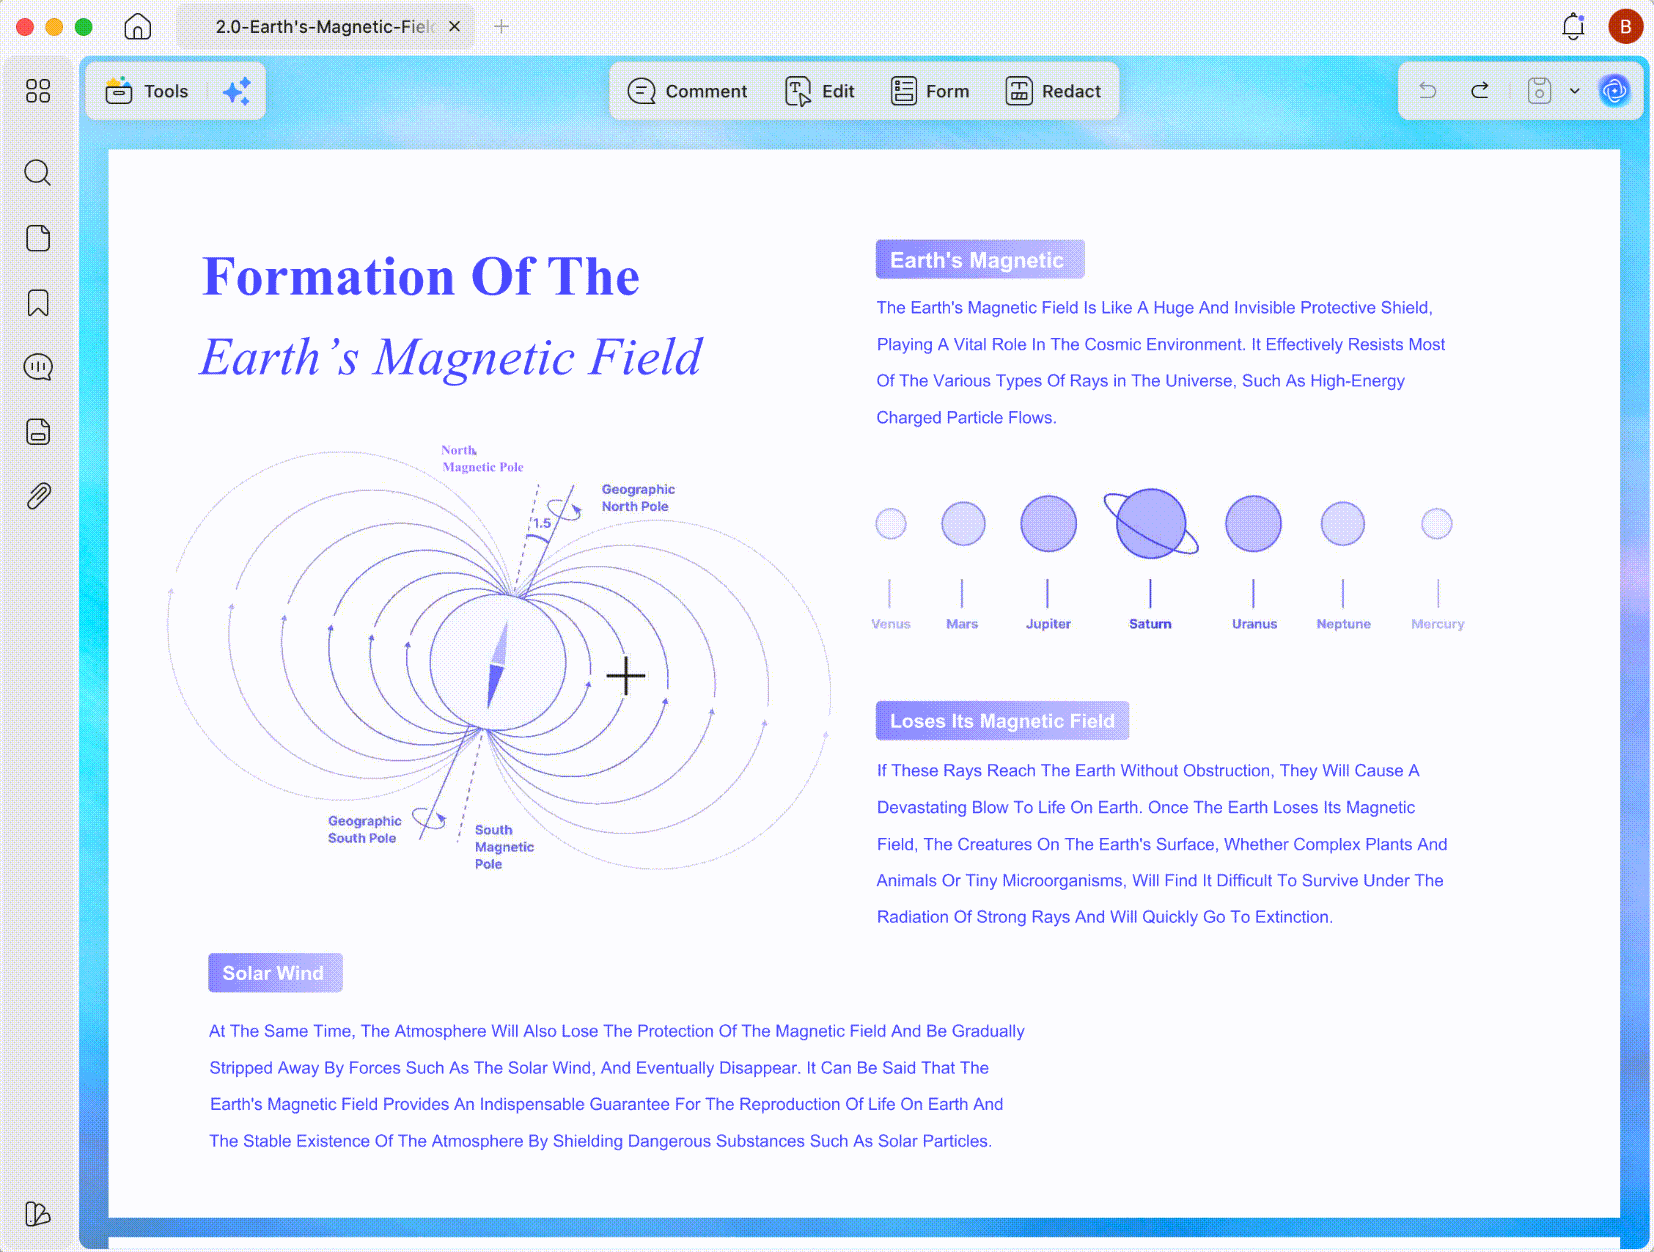1654x1252 pixels.
Task: Click the 'Mars' planet label
Action: (962, 624)
